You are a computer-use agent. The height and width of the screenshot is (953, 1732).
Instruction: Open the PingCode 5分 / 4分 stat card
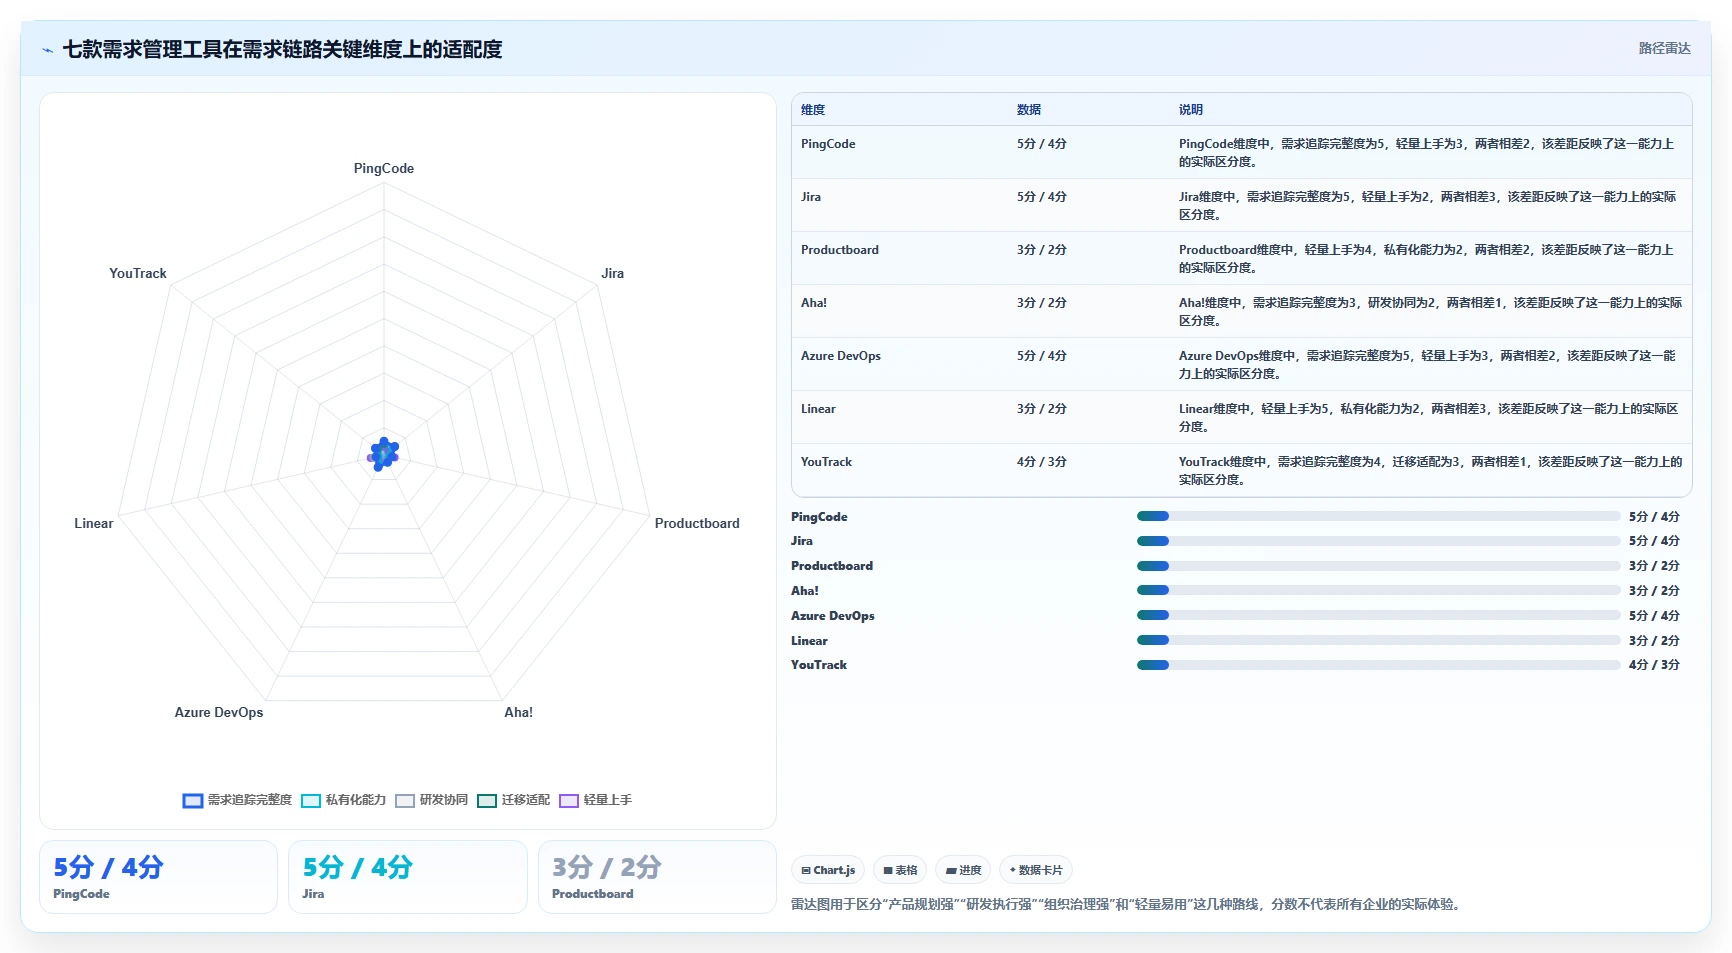[x=158, y=877]
